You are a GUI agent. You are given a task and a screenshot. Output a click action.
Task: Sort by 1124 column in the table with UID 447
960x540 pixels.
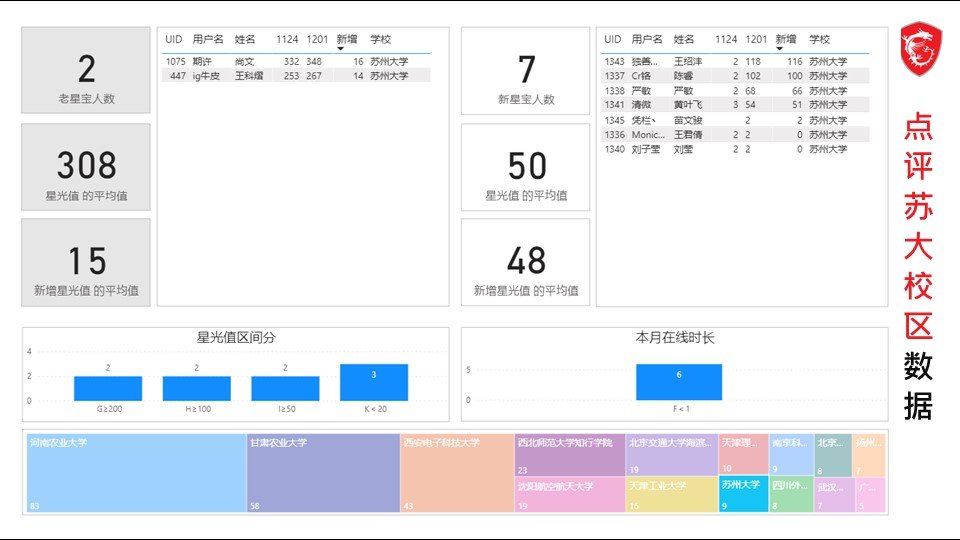[287, 39]
